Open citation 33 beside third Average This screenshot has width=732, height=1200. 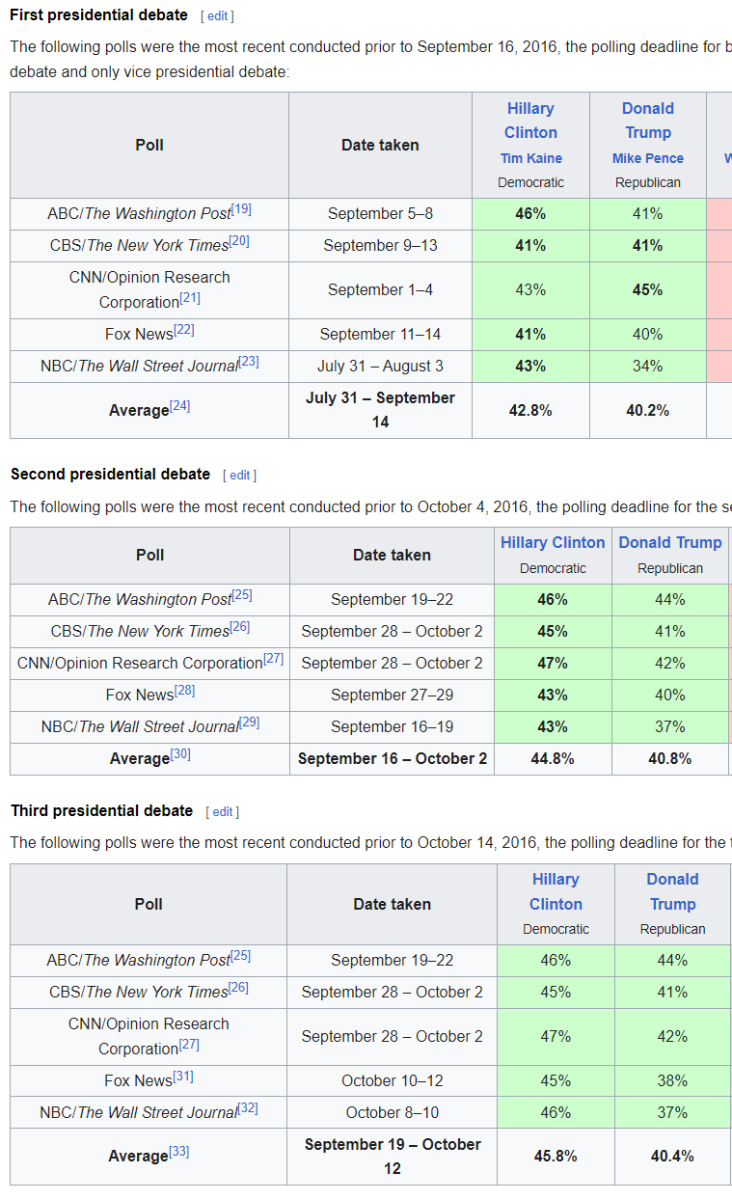coord(178,1152)
